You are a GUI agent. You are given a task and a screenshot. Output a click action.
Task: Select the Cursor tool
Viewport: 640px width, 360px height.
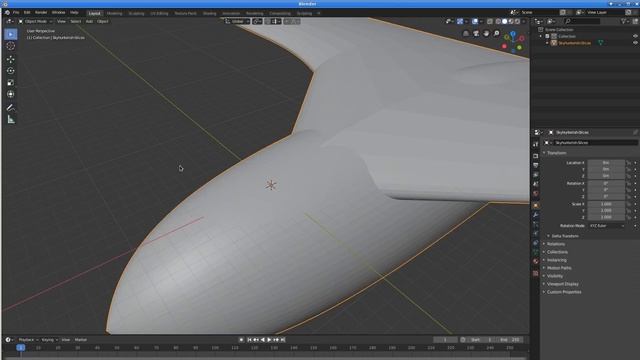[x=11, y=46]
